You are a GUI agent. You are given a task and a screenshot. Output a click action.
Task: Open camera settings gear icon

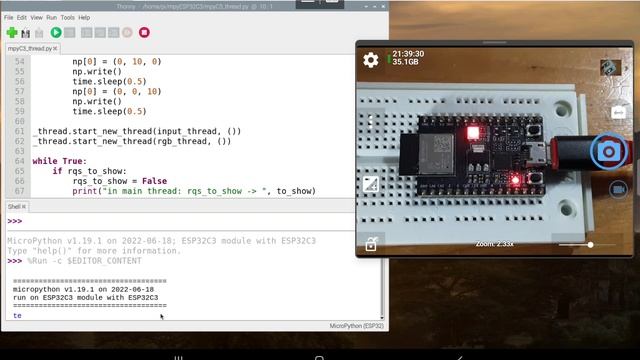pyautogui.click(x=371, y=60)
